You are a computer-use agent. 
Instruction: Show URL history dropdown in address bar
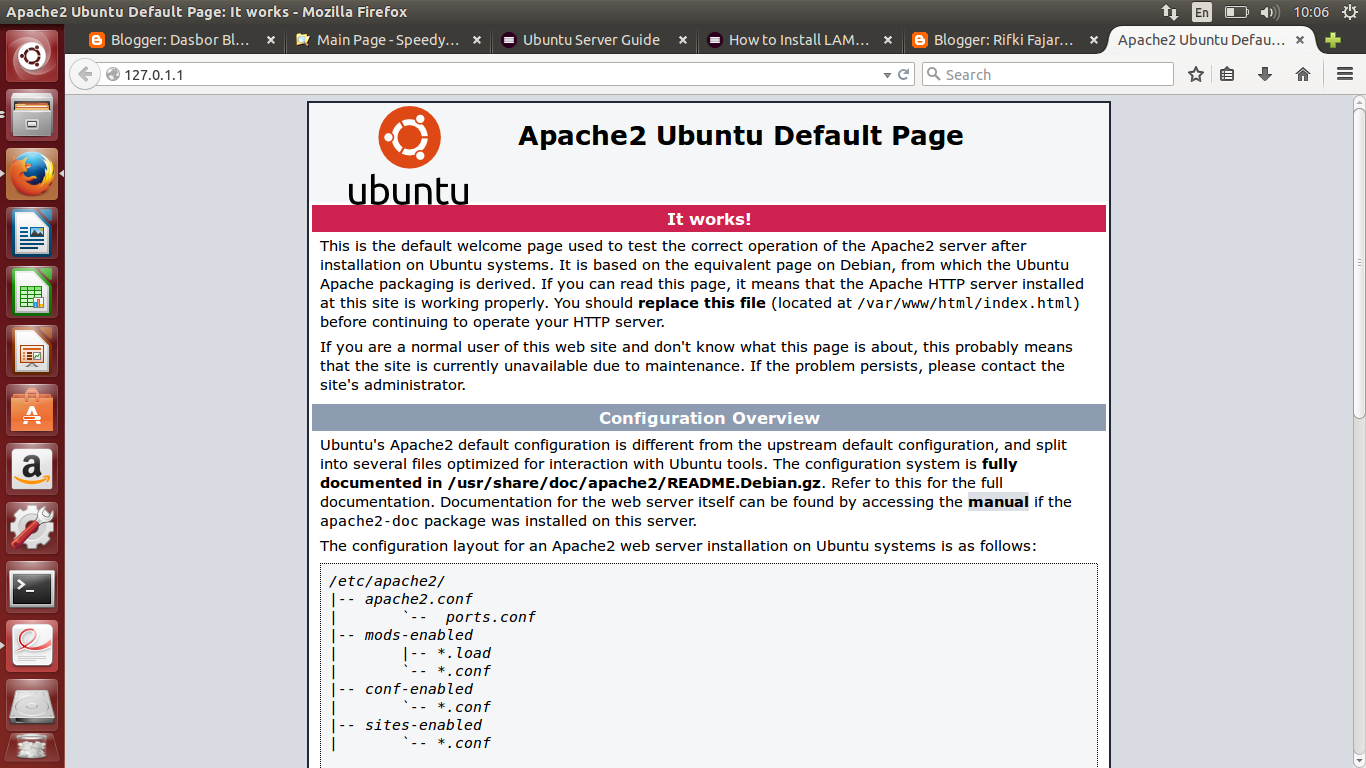point(886,75)
